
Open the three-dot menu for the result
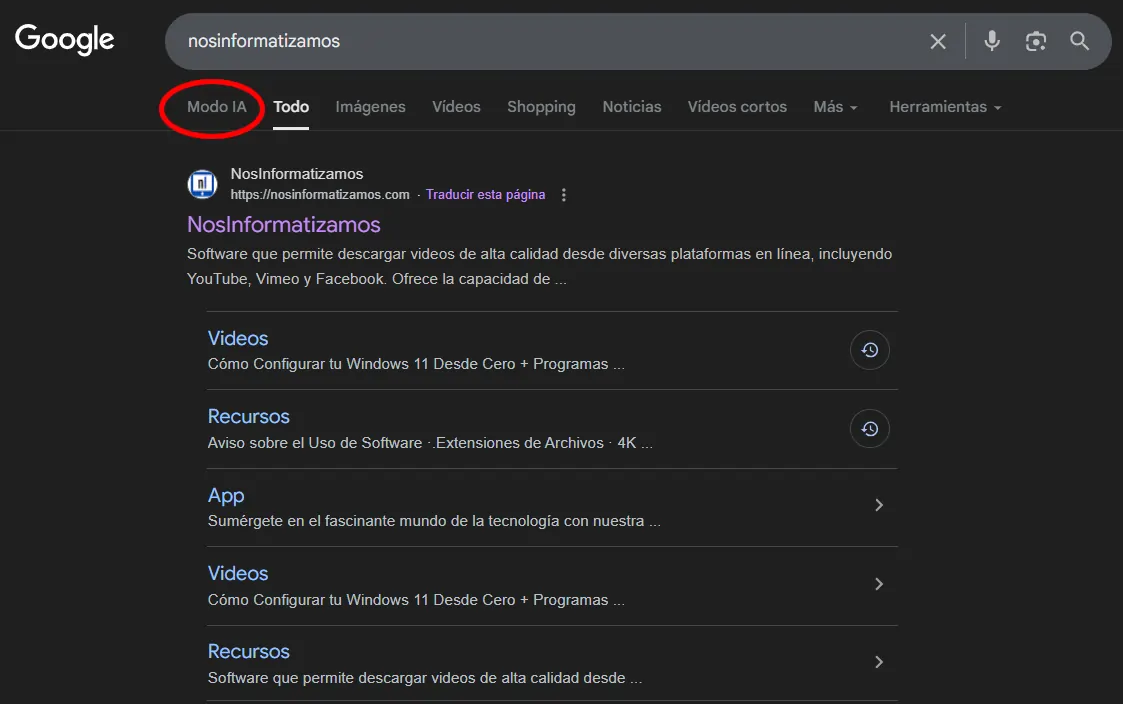(564, 195)
